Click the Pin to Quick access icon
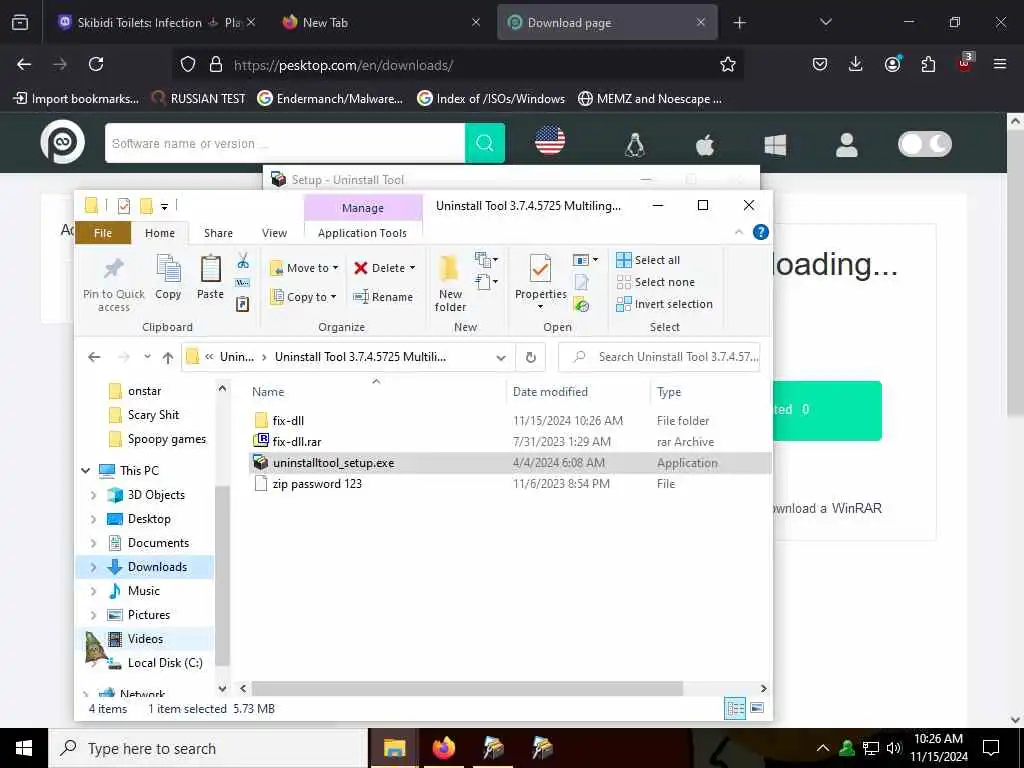 114,268
